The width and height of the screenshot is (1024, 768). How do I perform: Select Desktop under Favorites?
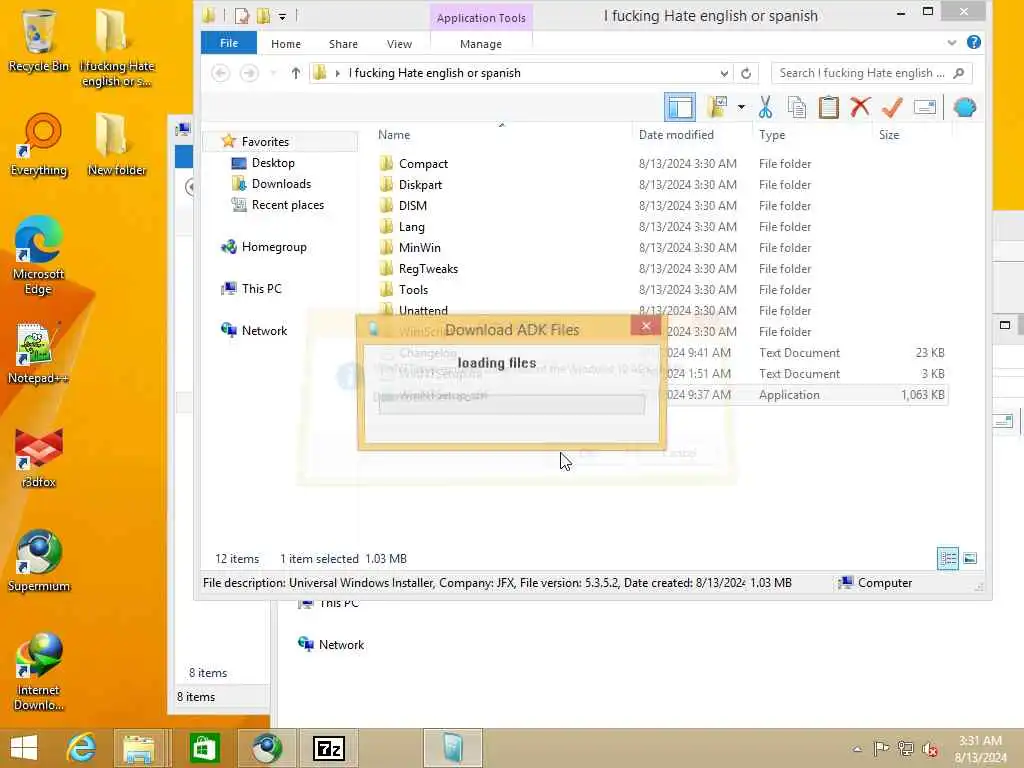coord(273,163)
